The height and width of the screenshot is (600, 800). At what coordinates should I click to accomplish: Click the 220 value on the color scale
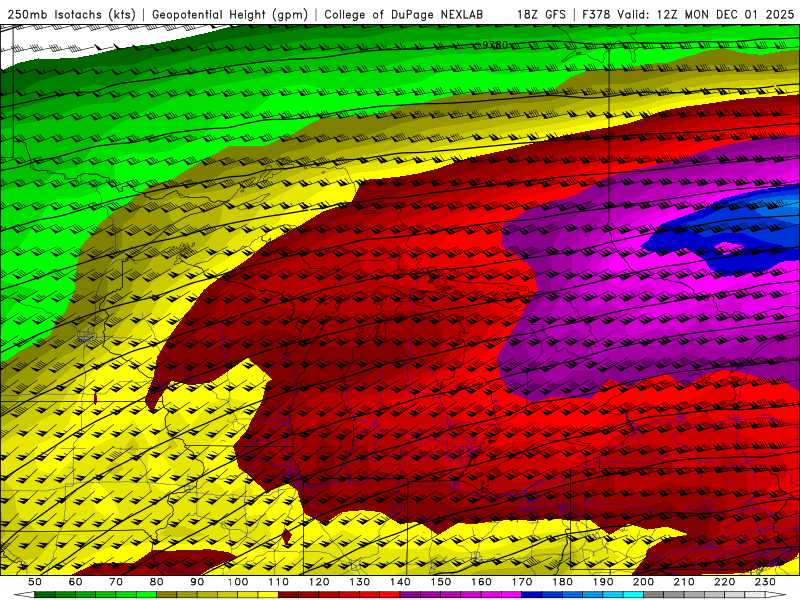click(725, 582)
